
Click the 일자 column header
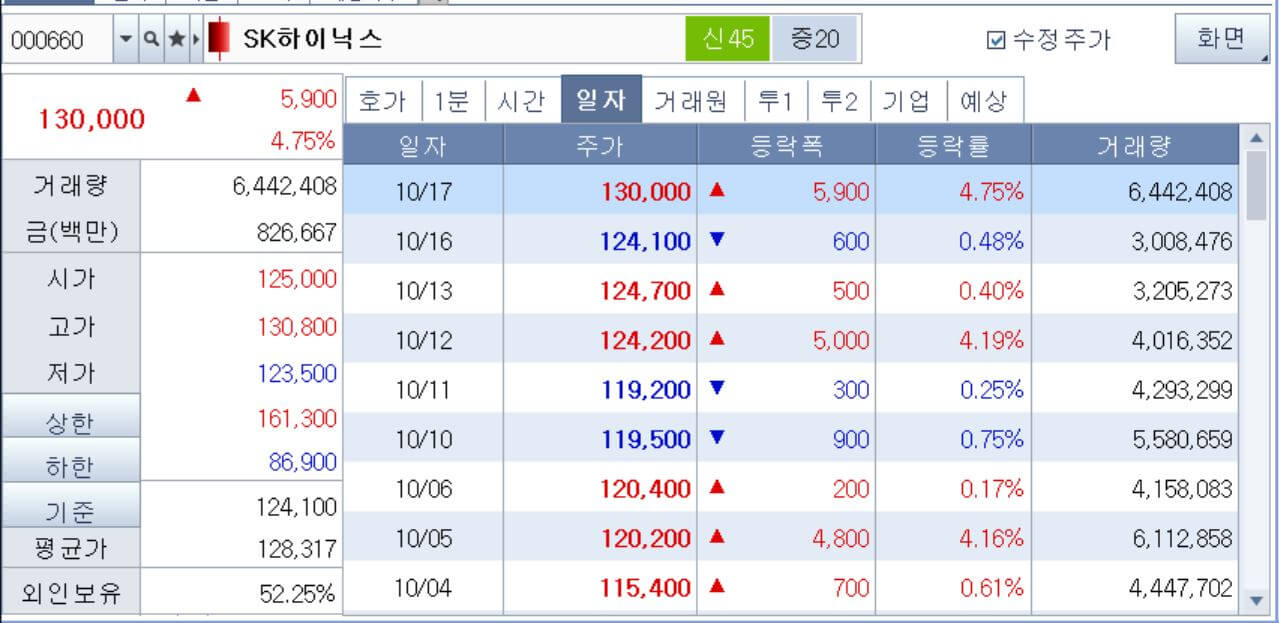tap(423, 146)
